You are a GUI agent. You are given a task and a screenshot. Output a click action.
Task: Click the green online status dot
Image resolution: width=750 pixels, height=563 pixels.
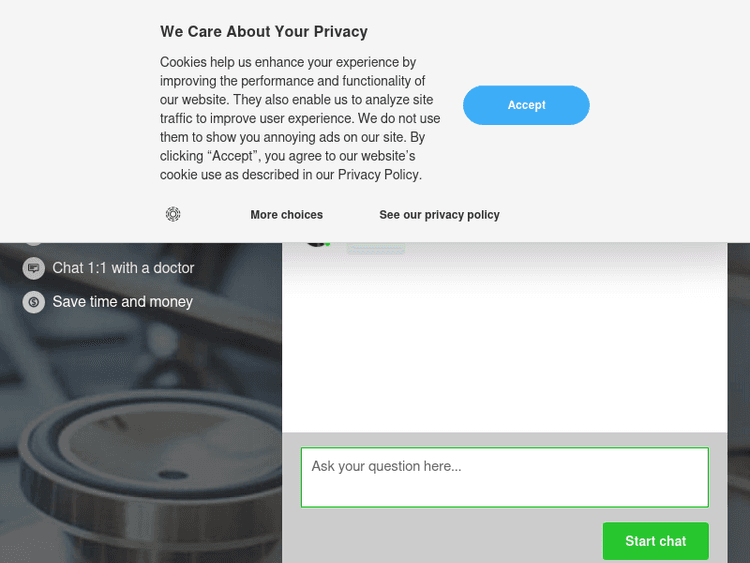pos(328,243)
